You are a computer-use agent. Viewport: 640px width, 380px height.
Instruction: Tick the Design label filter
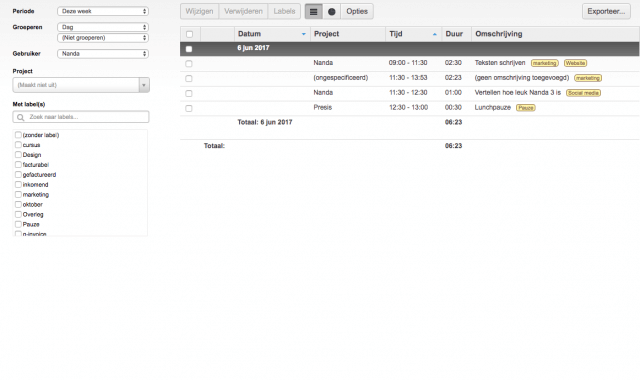coord(18,155)
